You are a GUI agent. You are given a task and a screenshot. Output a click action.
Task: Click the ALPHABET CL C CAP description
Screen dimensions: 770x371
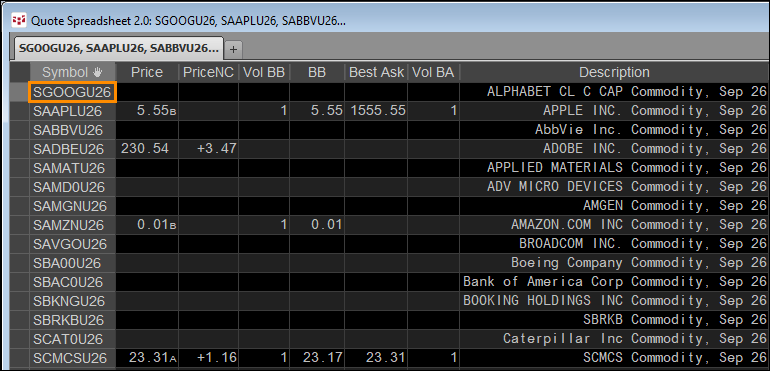click(614, 92)
